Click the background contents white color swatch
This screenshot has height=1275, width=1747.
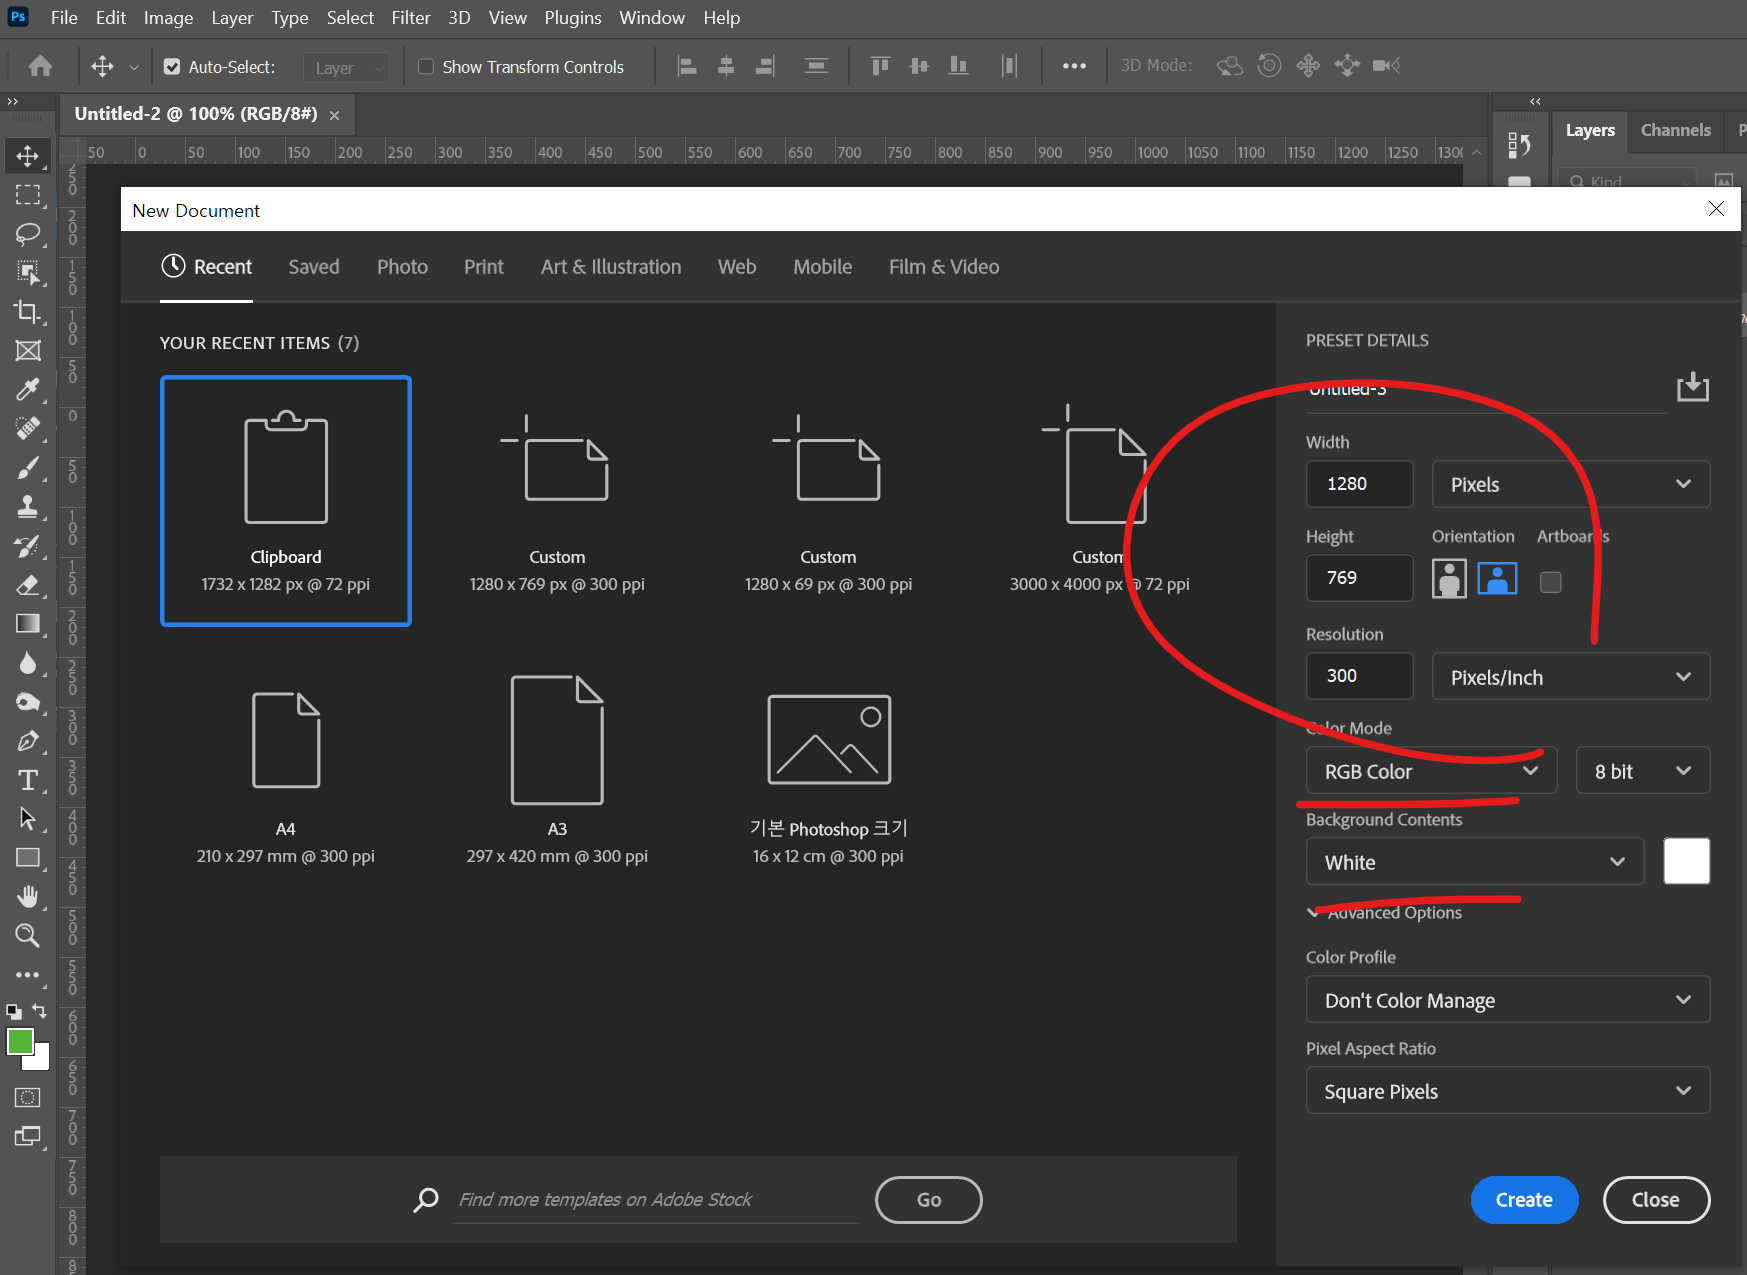coord(1686,861)
